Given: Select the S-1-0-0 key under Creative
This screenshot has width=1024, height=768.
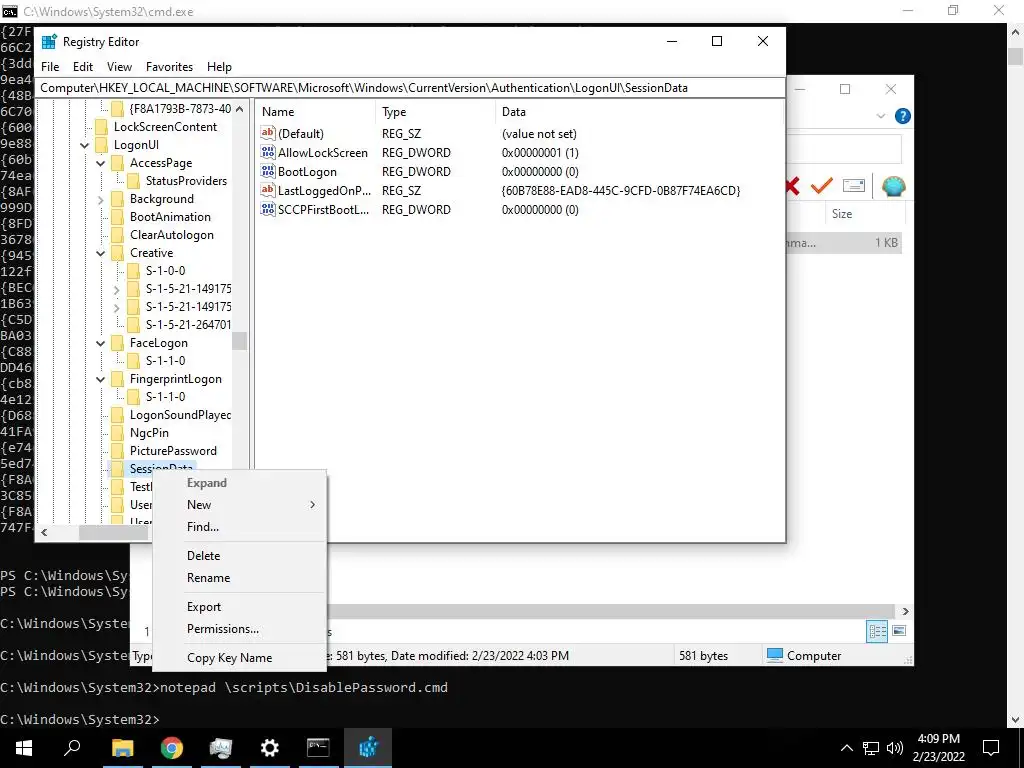Looking at the screenshot, I should (x=165, y=271).
